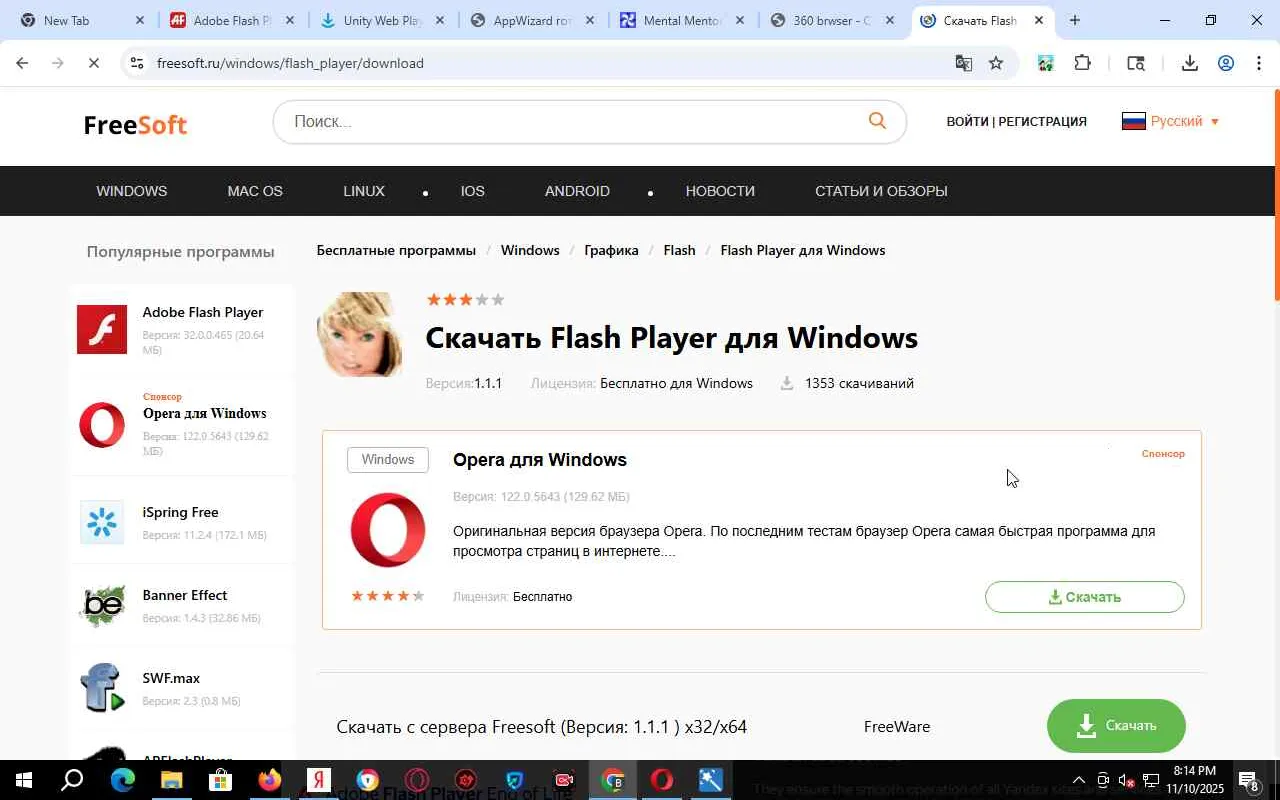Click the page vertical scrollbar thumb
This screenshot has width=1280, height=800.
coord(1276,195)
